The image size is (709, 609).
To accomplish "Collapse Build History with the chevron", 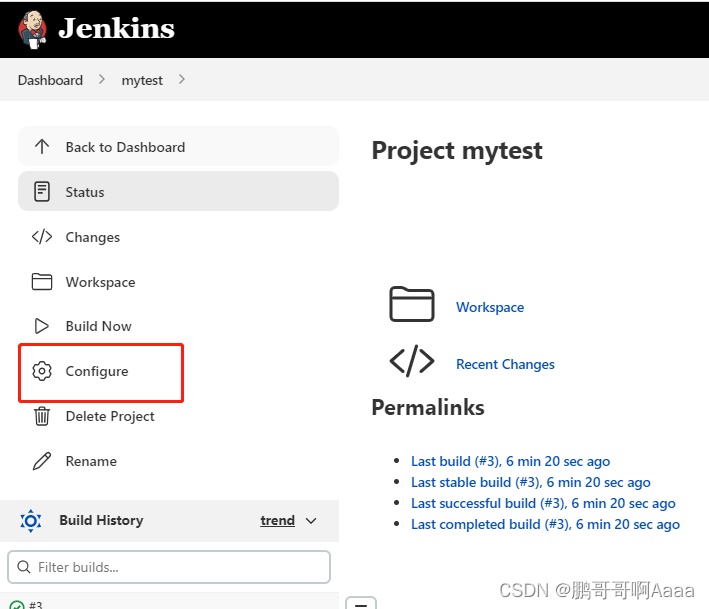I will (311, 521).
